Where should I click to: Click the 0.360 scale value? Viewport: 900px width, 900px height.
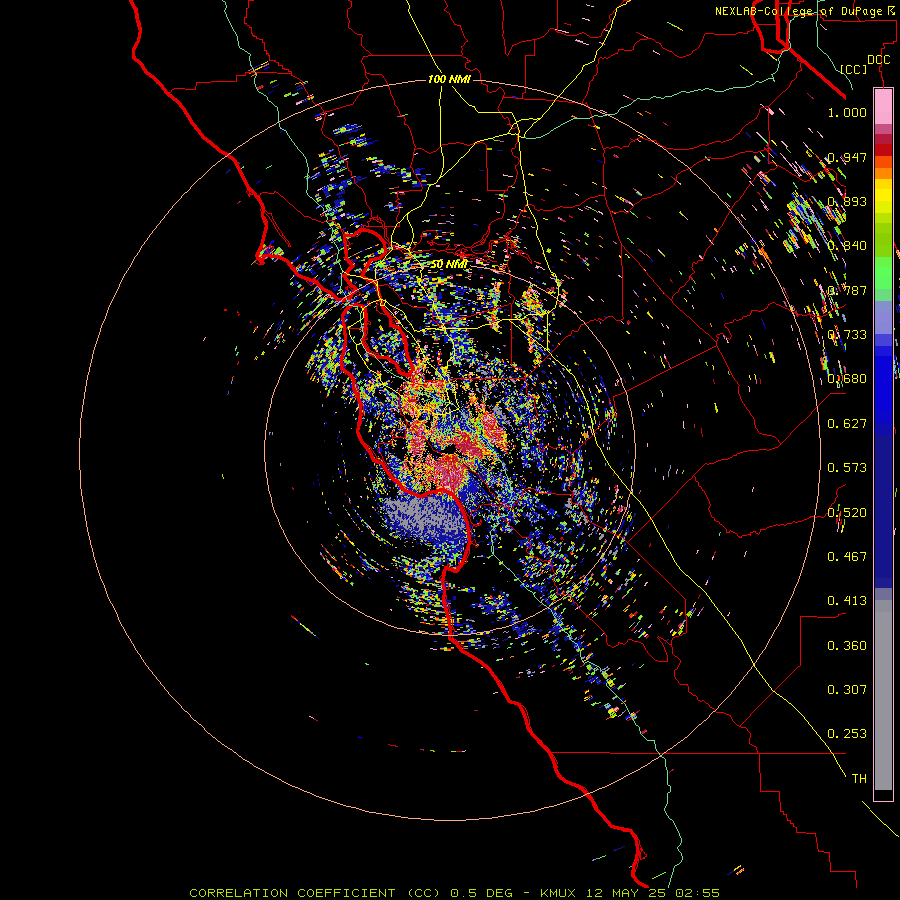pyautogui.click(x=847, y=646)
